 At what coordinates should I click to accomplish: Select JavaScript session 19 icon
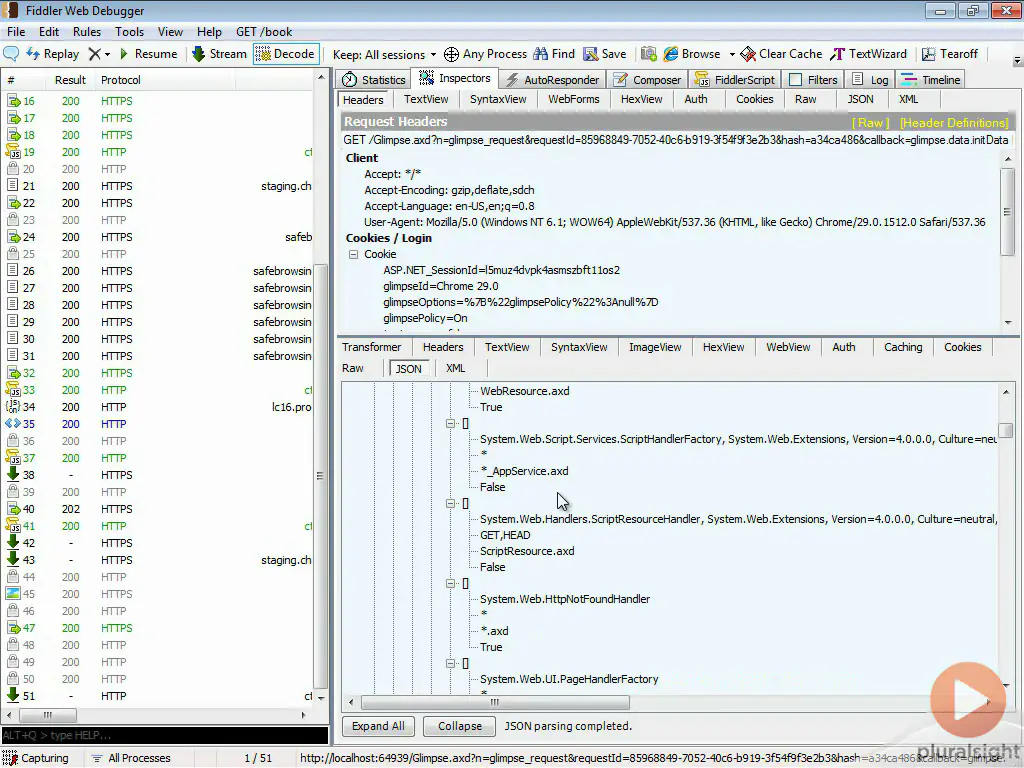(13, 152)
